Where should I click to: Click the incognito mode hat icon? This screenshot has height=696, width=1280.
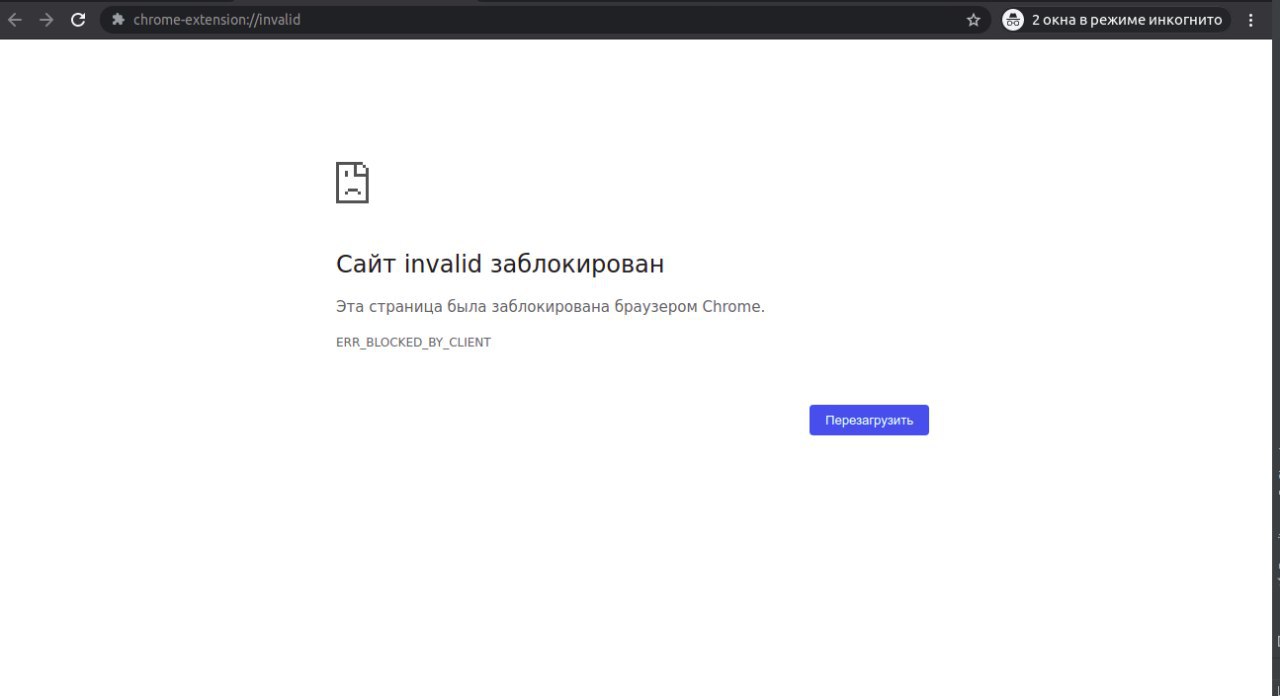tap(1013, 20)
